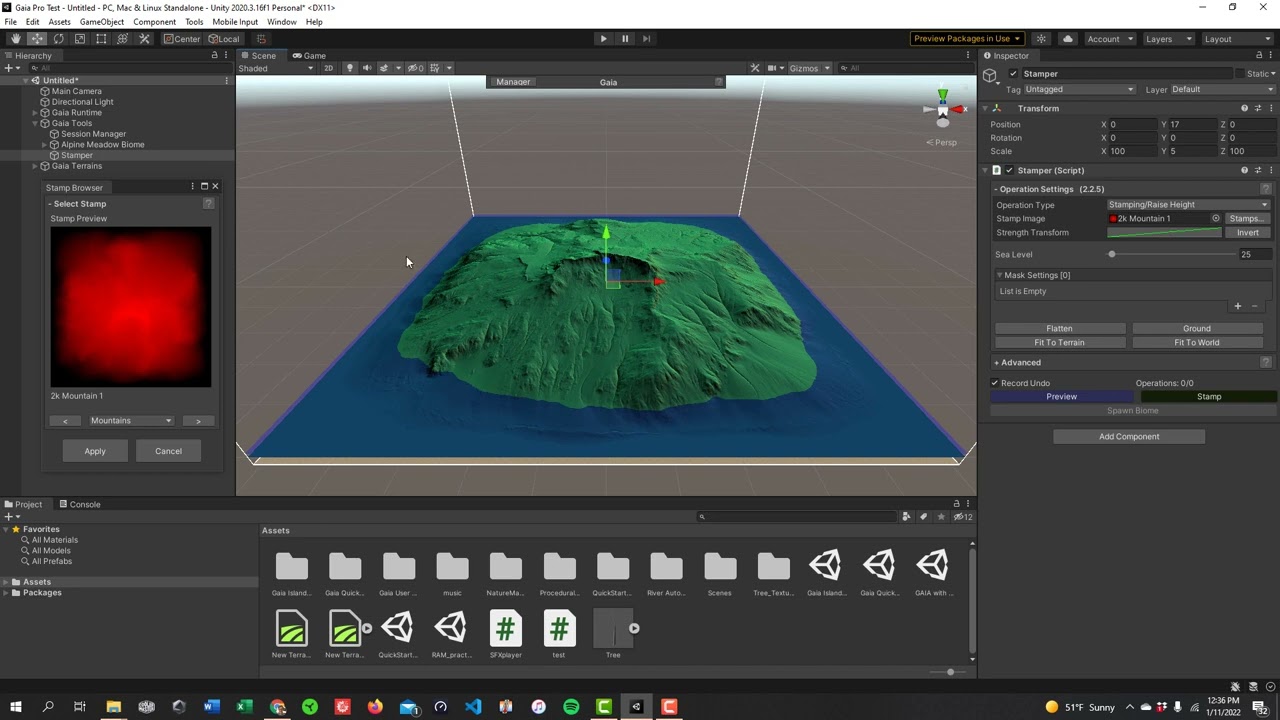Screen dimensions: 1280x720
Task: Click the Flatten button
Action: [1059, 329]
